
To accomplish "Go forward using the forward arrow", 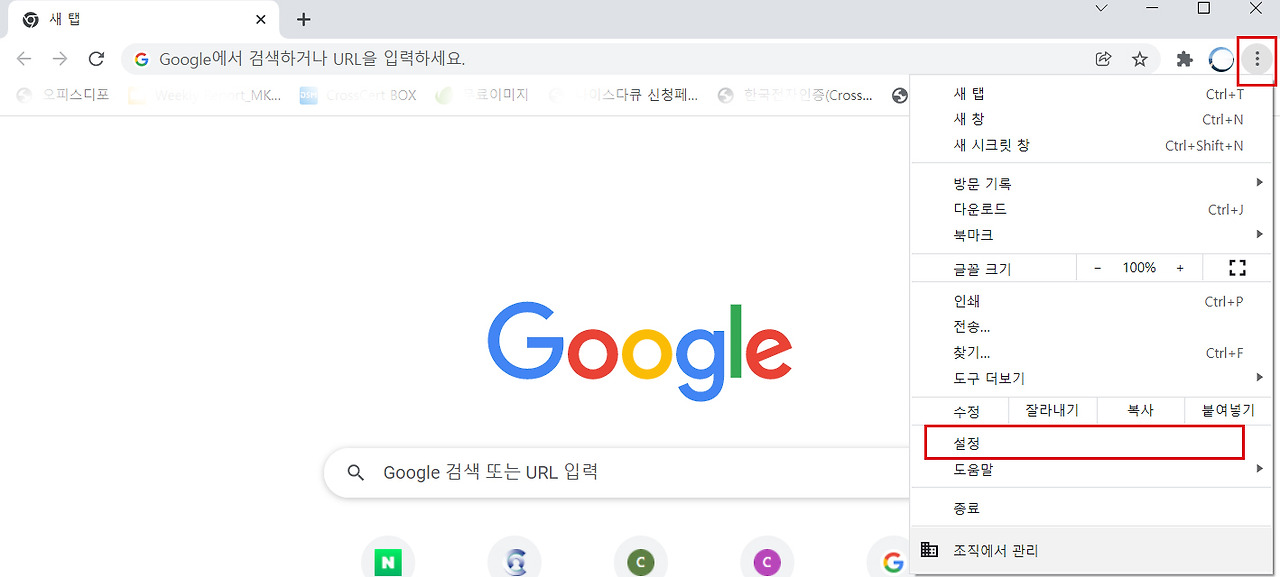I will point(60,59).
